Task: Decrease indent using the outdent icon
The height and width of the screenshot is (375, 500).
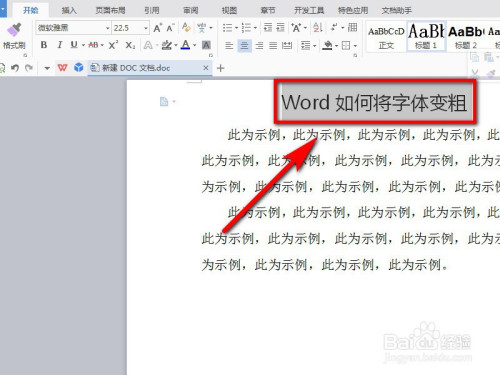Action: (x=268, y=27)
